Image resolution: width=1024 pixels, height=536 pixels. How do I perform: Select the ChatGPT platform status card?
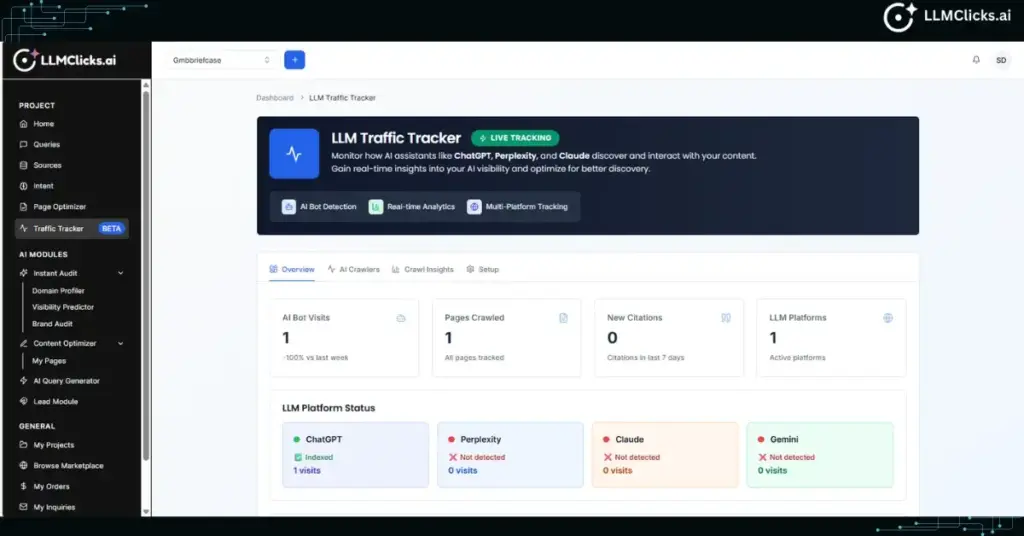tap(355, 455)
